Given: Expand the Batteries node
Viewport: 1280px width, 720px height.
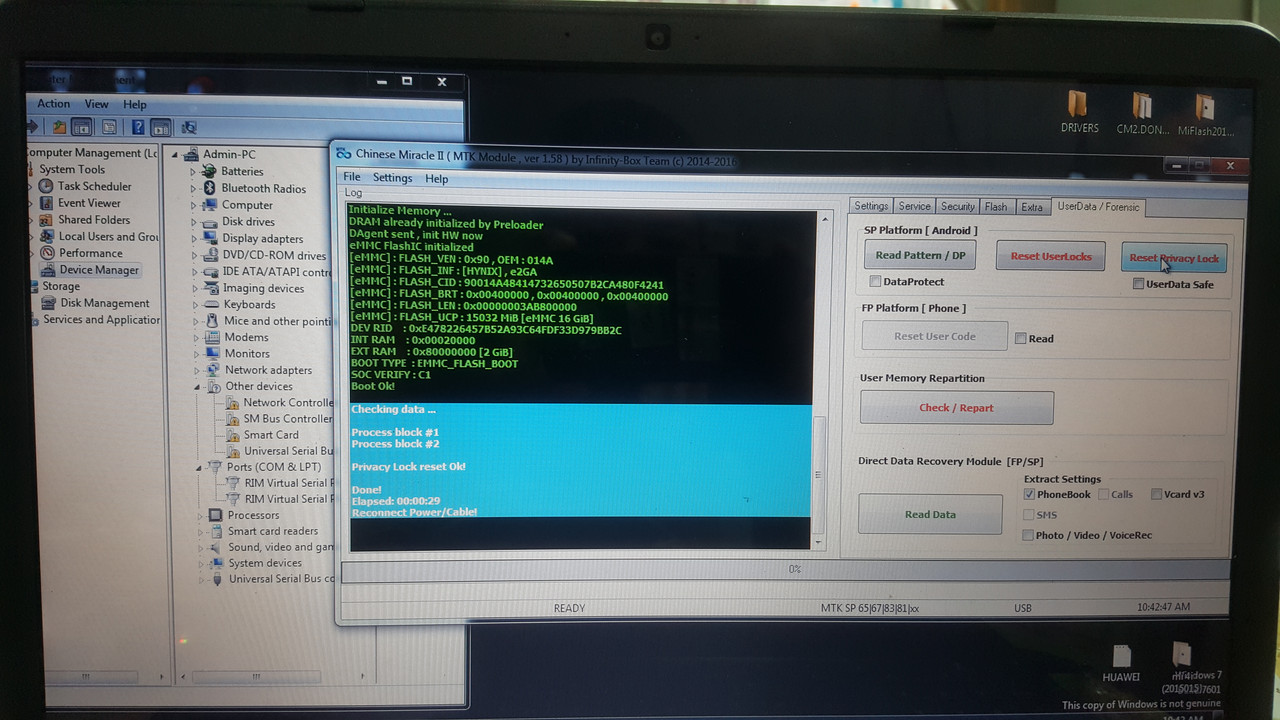Looking at the screenshot, I should [x=194, y=172].
